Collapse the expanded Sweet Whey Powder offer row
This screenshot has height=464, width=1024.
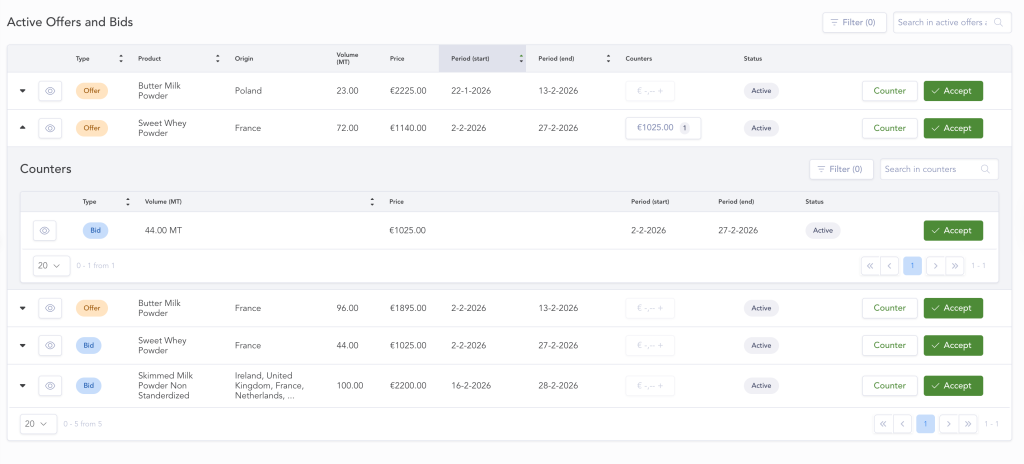pyautogui.click(x=23, y=128)
